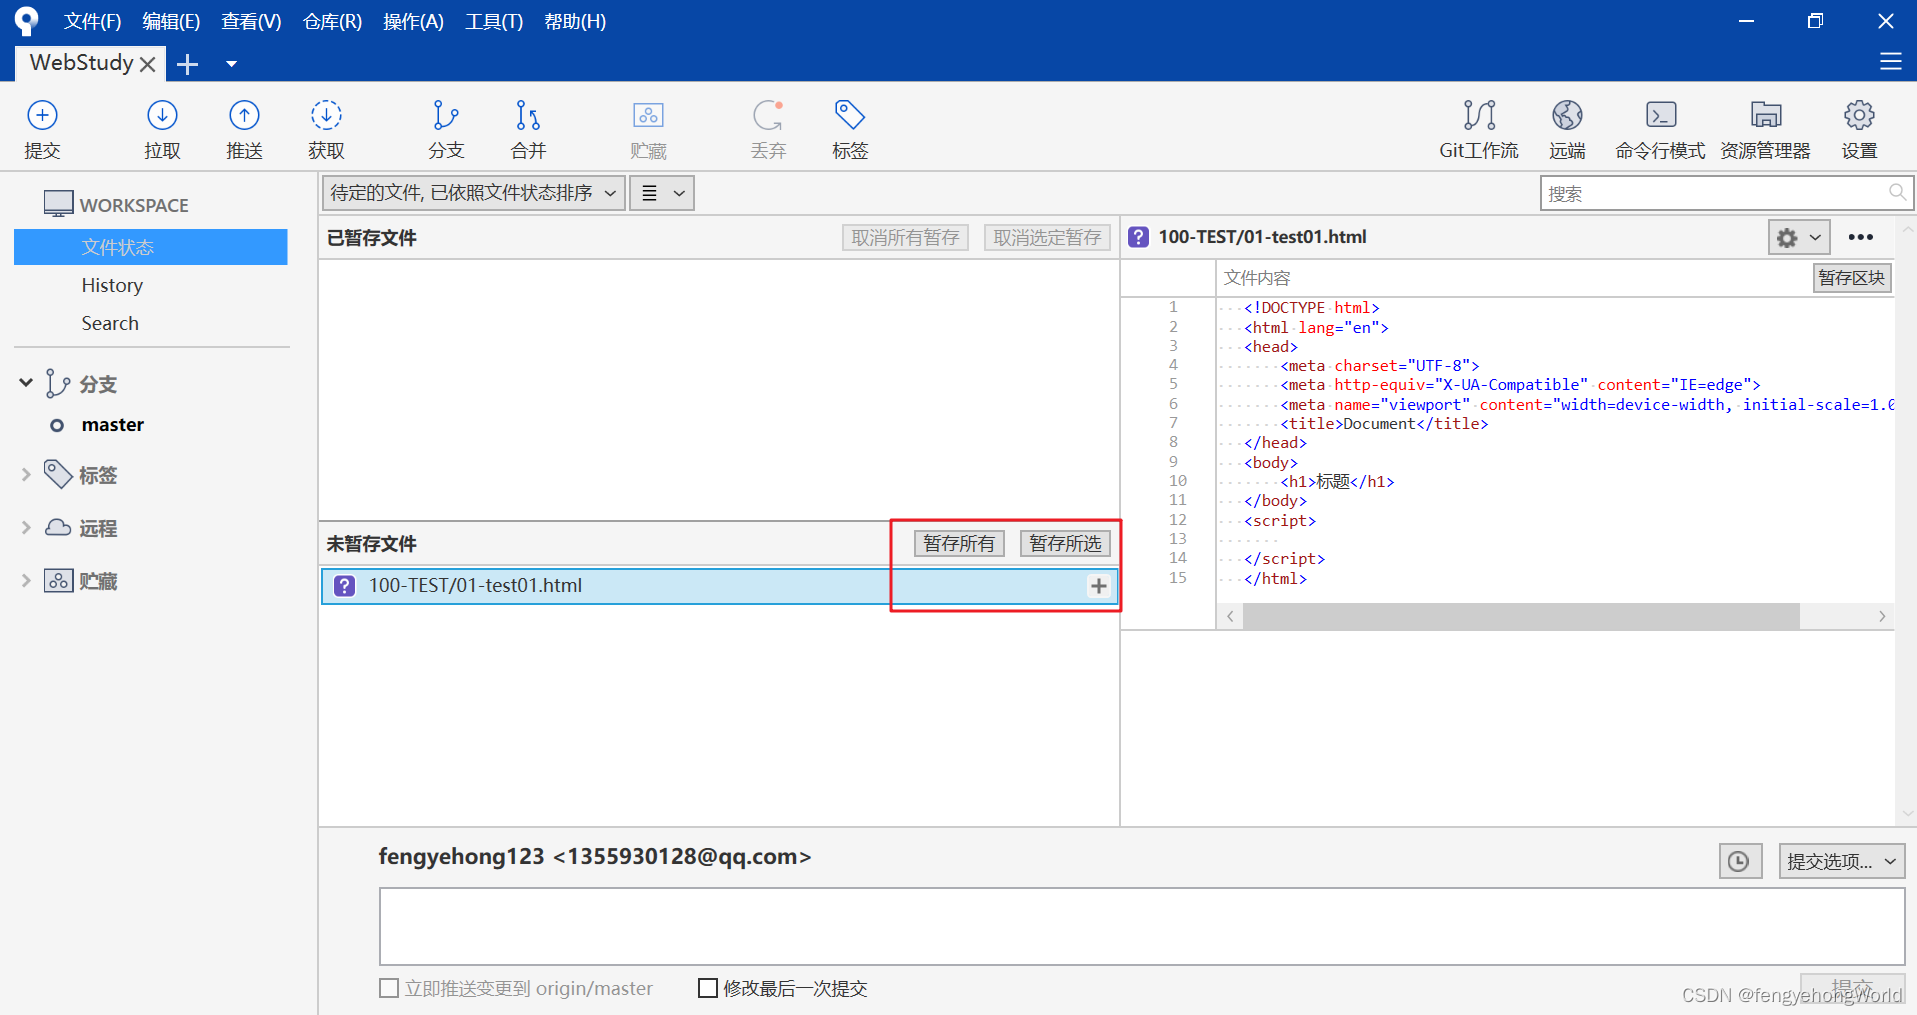Click the clock commit history icon
This screenshot has height=1015, width=1917.
(x=1739, y=861)
